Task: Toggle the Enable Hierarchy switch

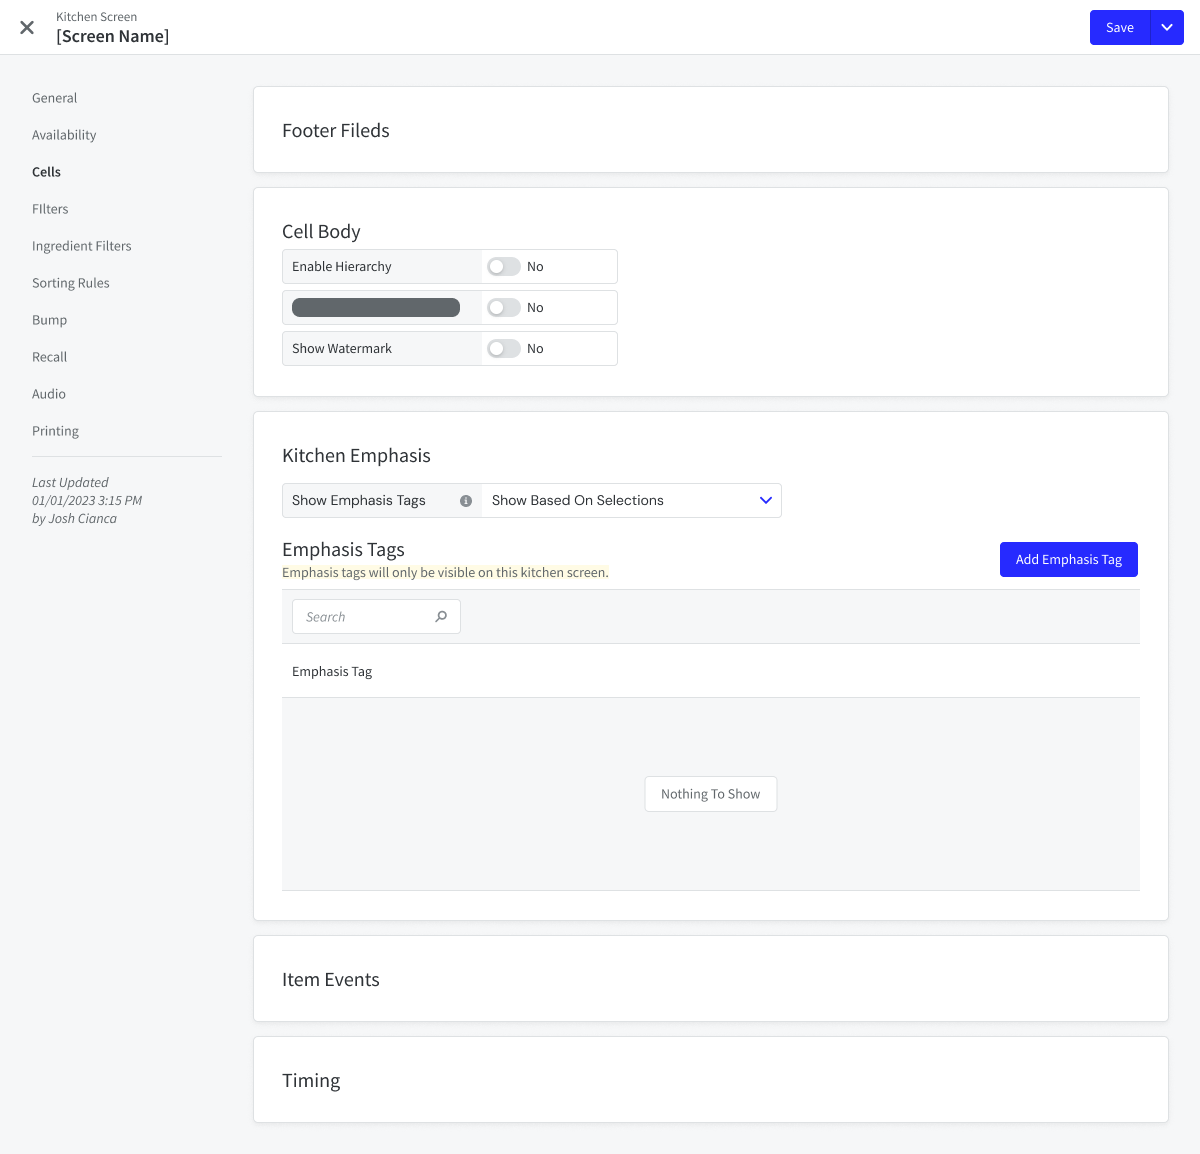Action: click(504, 267)
